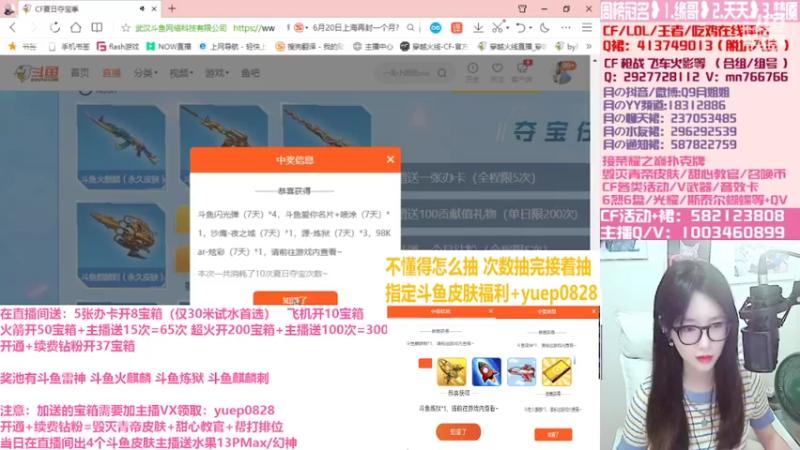Confirm the 中奖信息 dialog with 知道了
Viewport: 800px width, 450px height.
coord(295,299)
